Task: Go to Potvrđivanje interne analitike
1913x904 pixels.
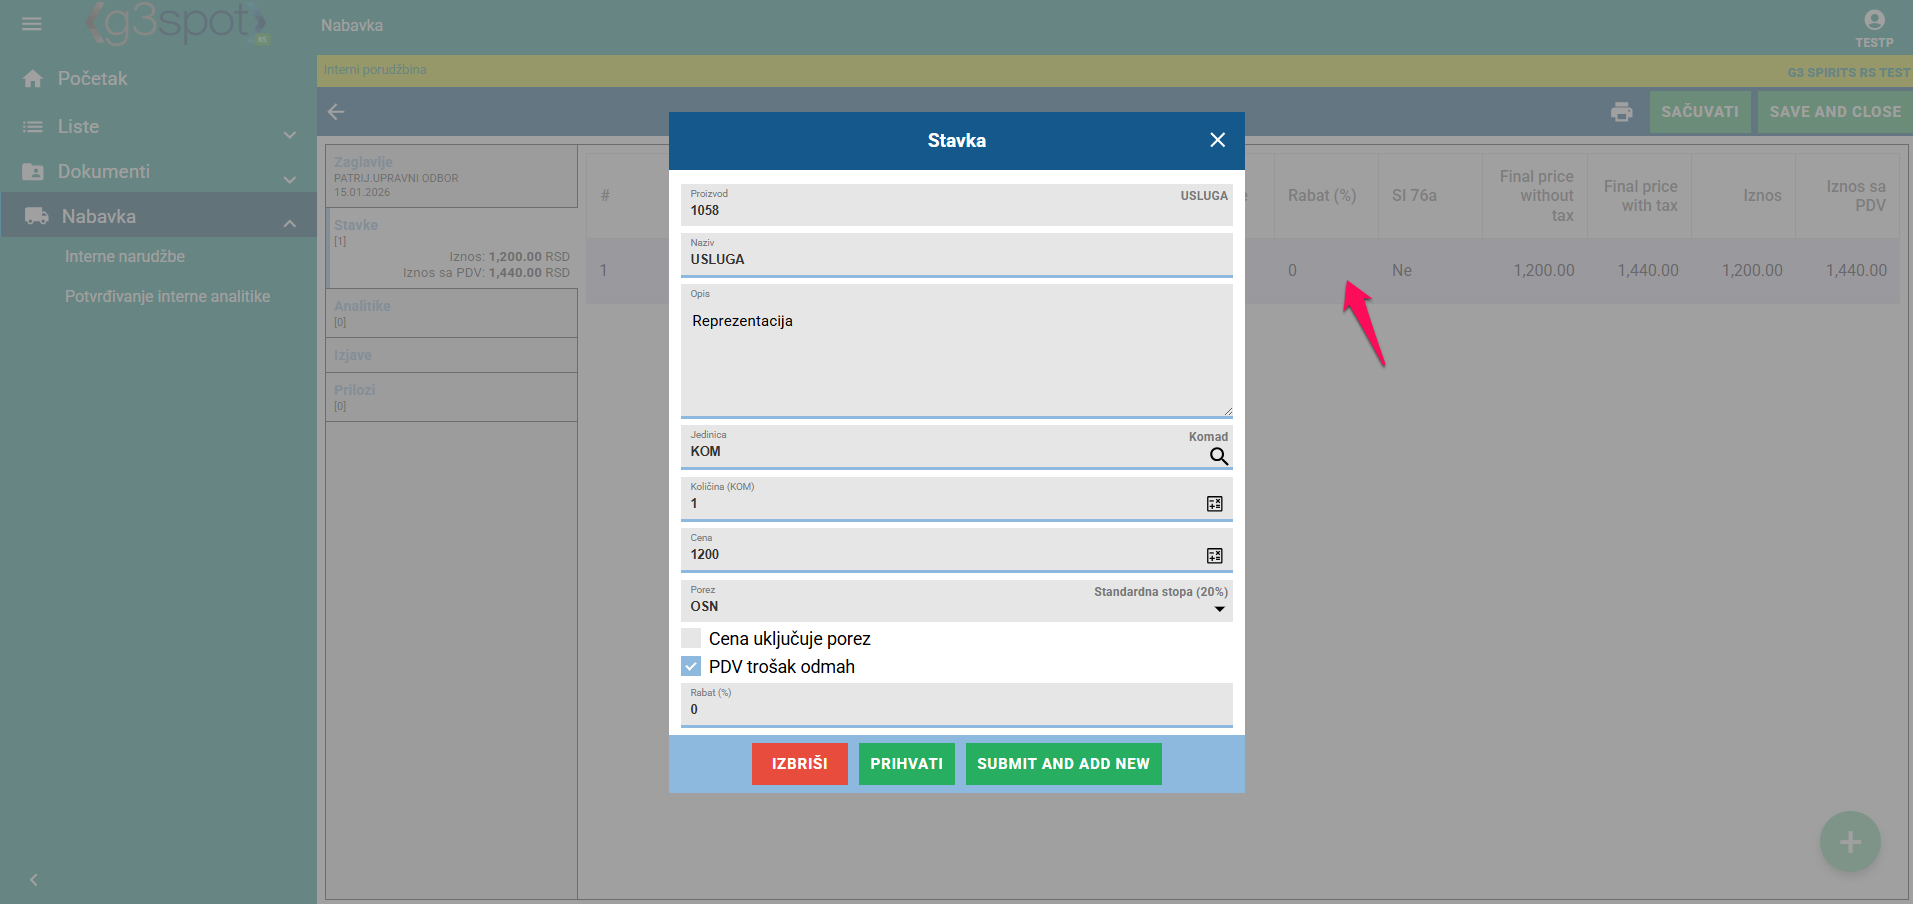Action: 167,297
